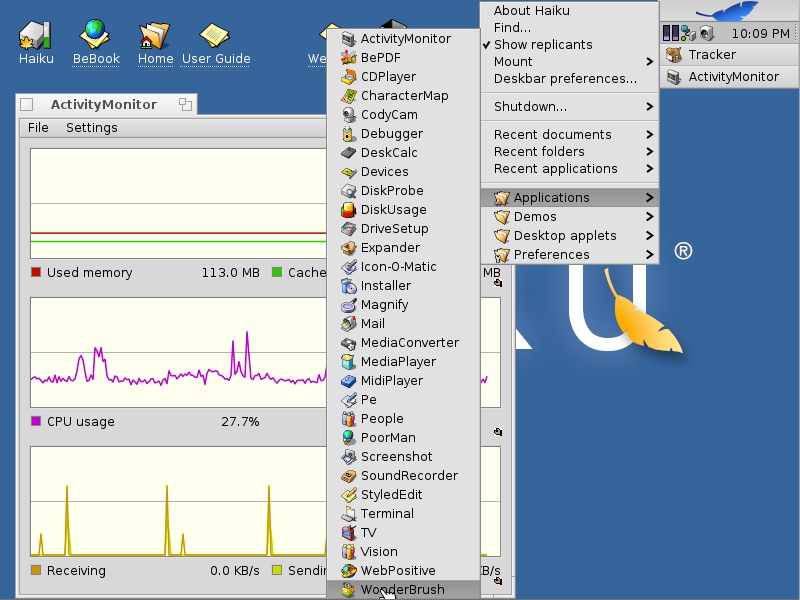Open Vision chat client entry
Screen dimensions: 800x600
point(403,552)
